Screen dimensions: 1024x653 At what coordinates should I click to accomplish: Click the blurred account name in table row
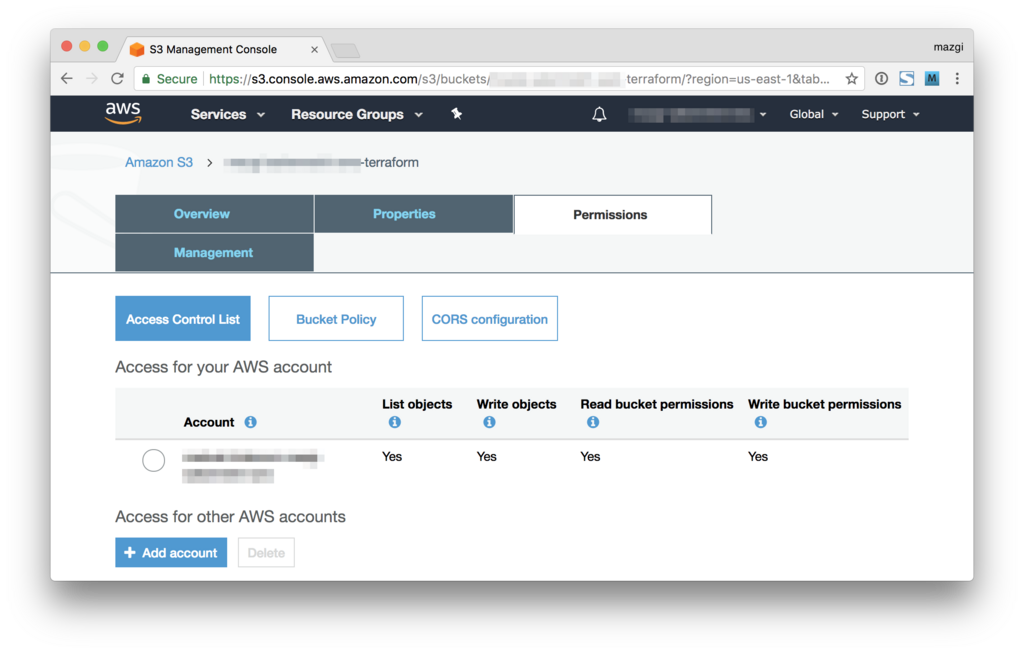[253, 466]
